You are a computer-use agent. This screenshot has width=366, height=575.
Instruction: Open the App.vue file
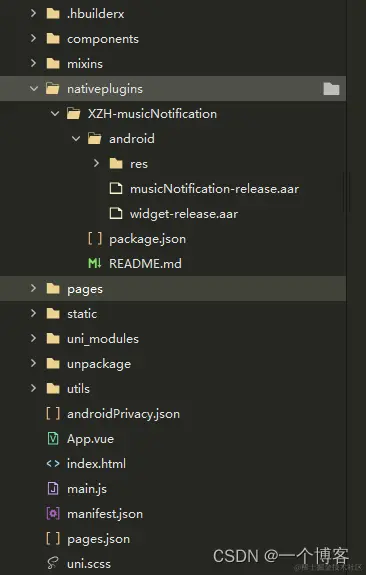pyautogui.click(x=90, y=439)
